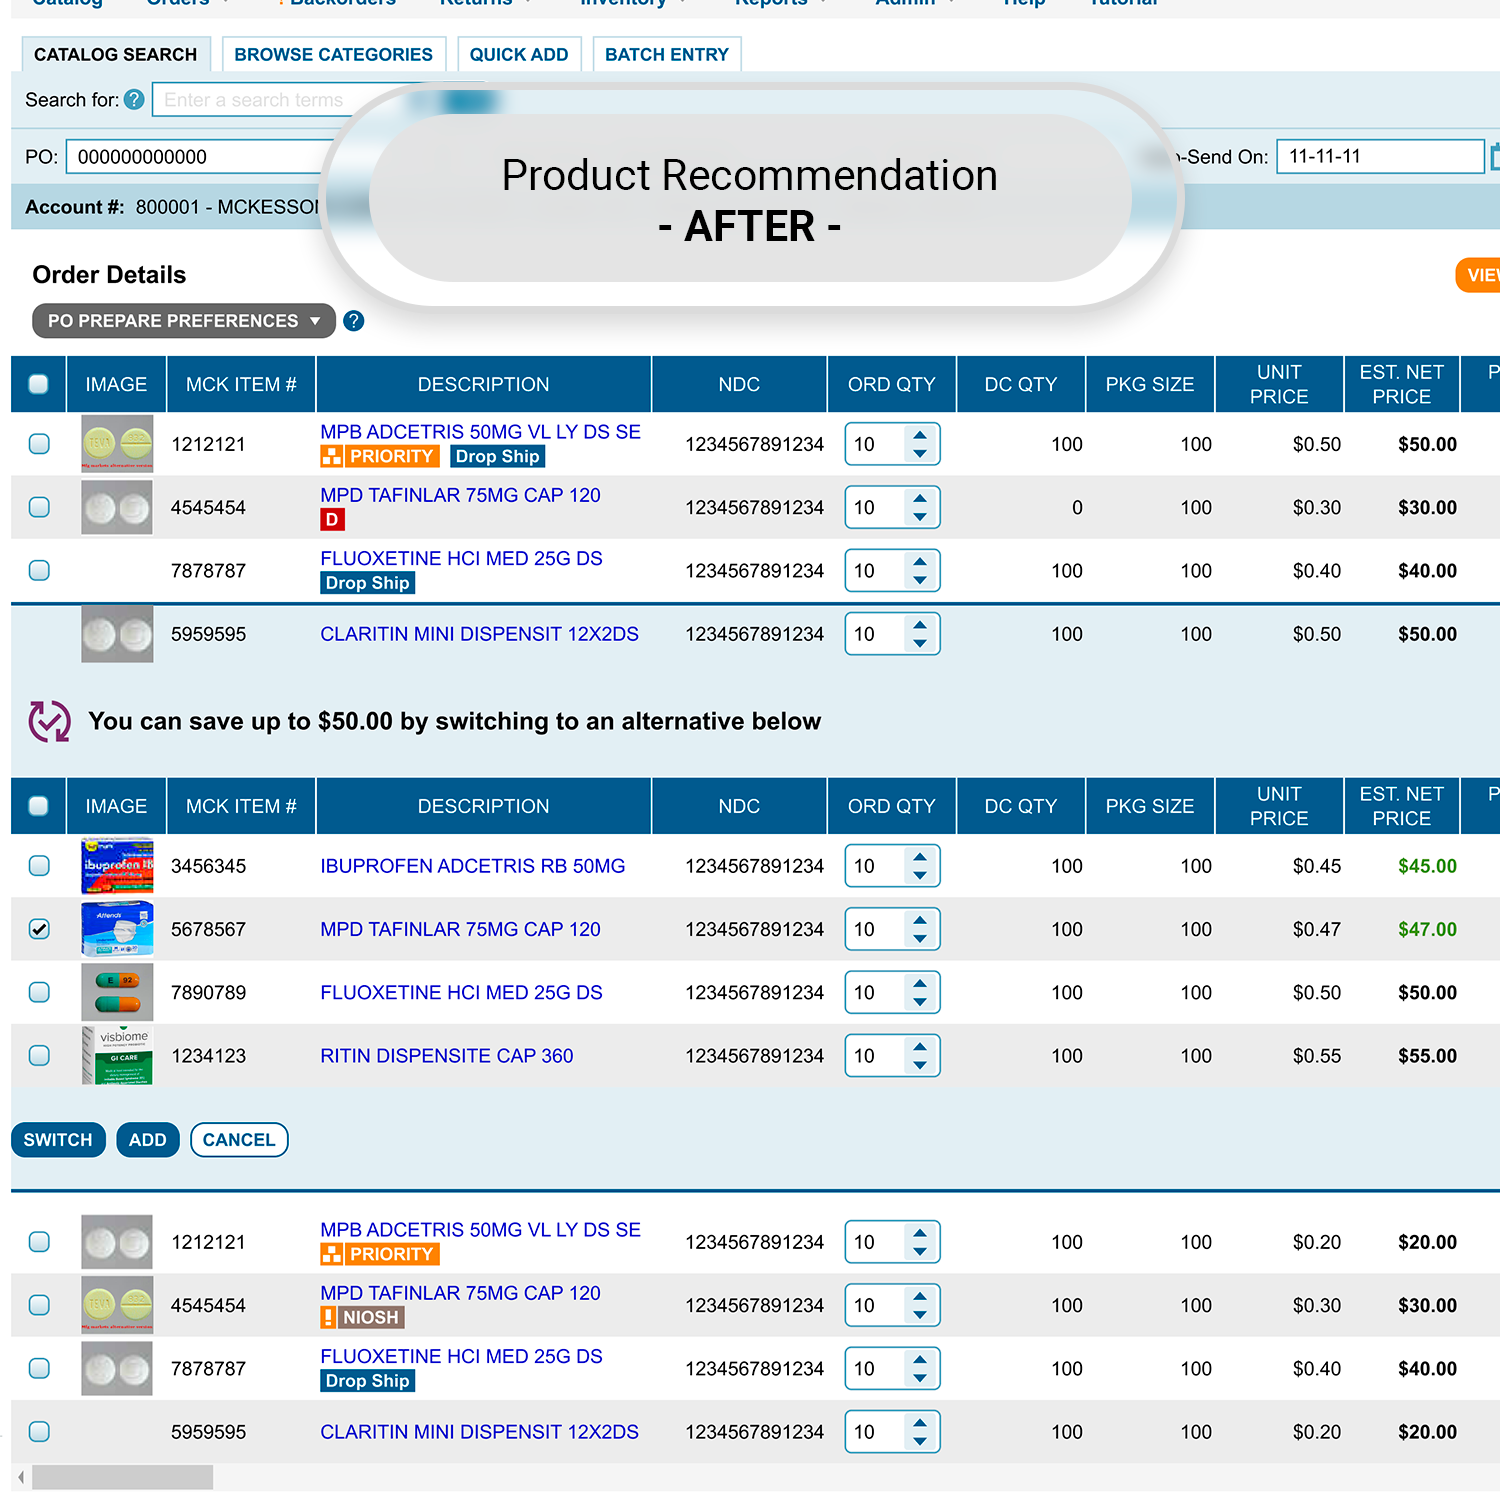Image resolution: width=1500 pixels, height=1500 pixels.
Task: Tick the checkbox in the CLARITIN MINI DISPENSIT row
Action: click(39, 1432)
